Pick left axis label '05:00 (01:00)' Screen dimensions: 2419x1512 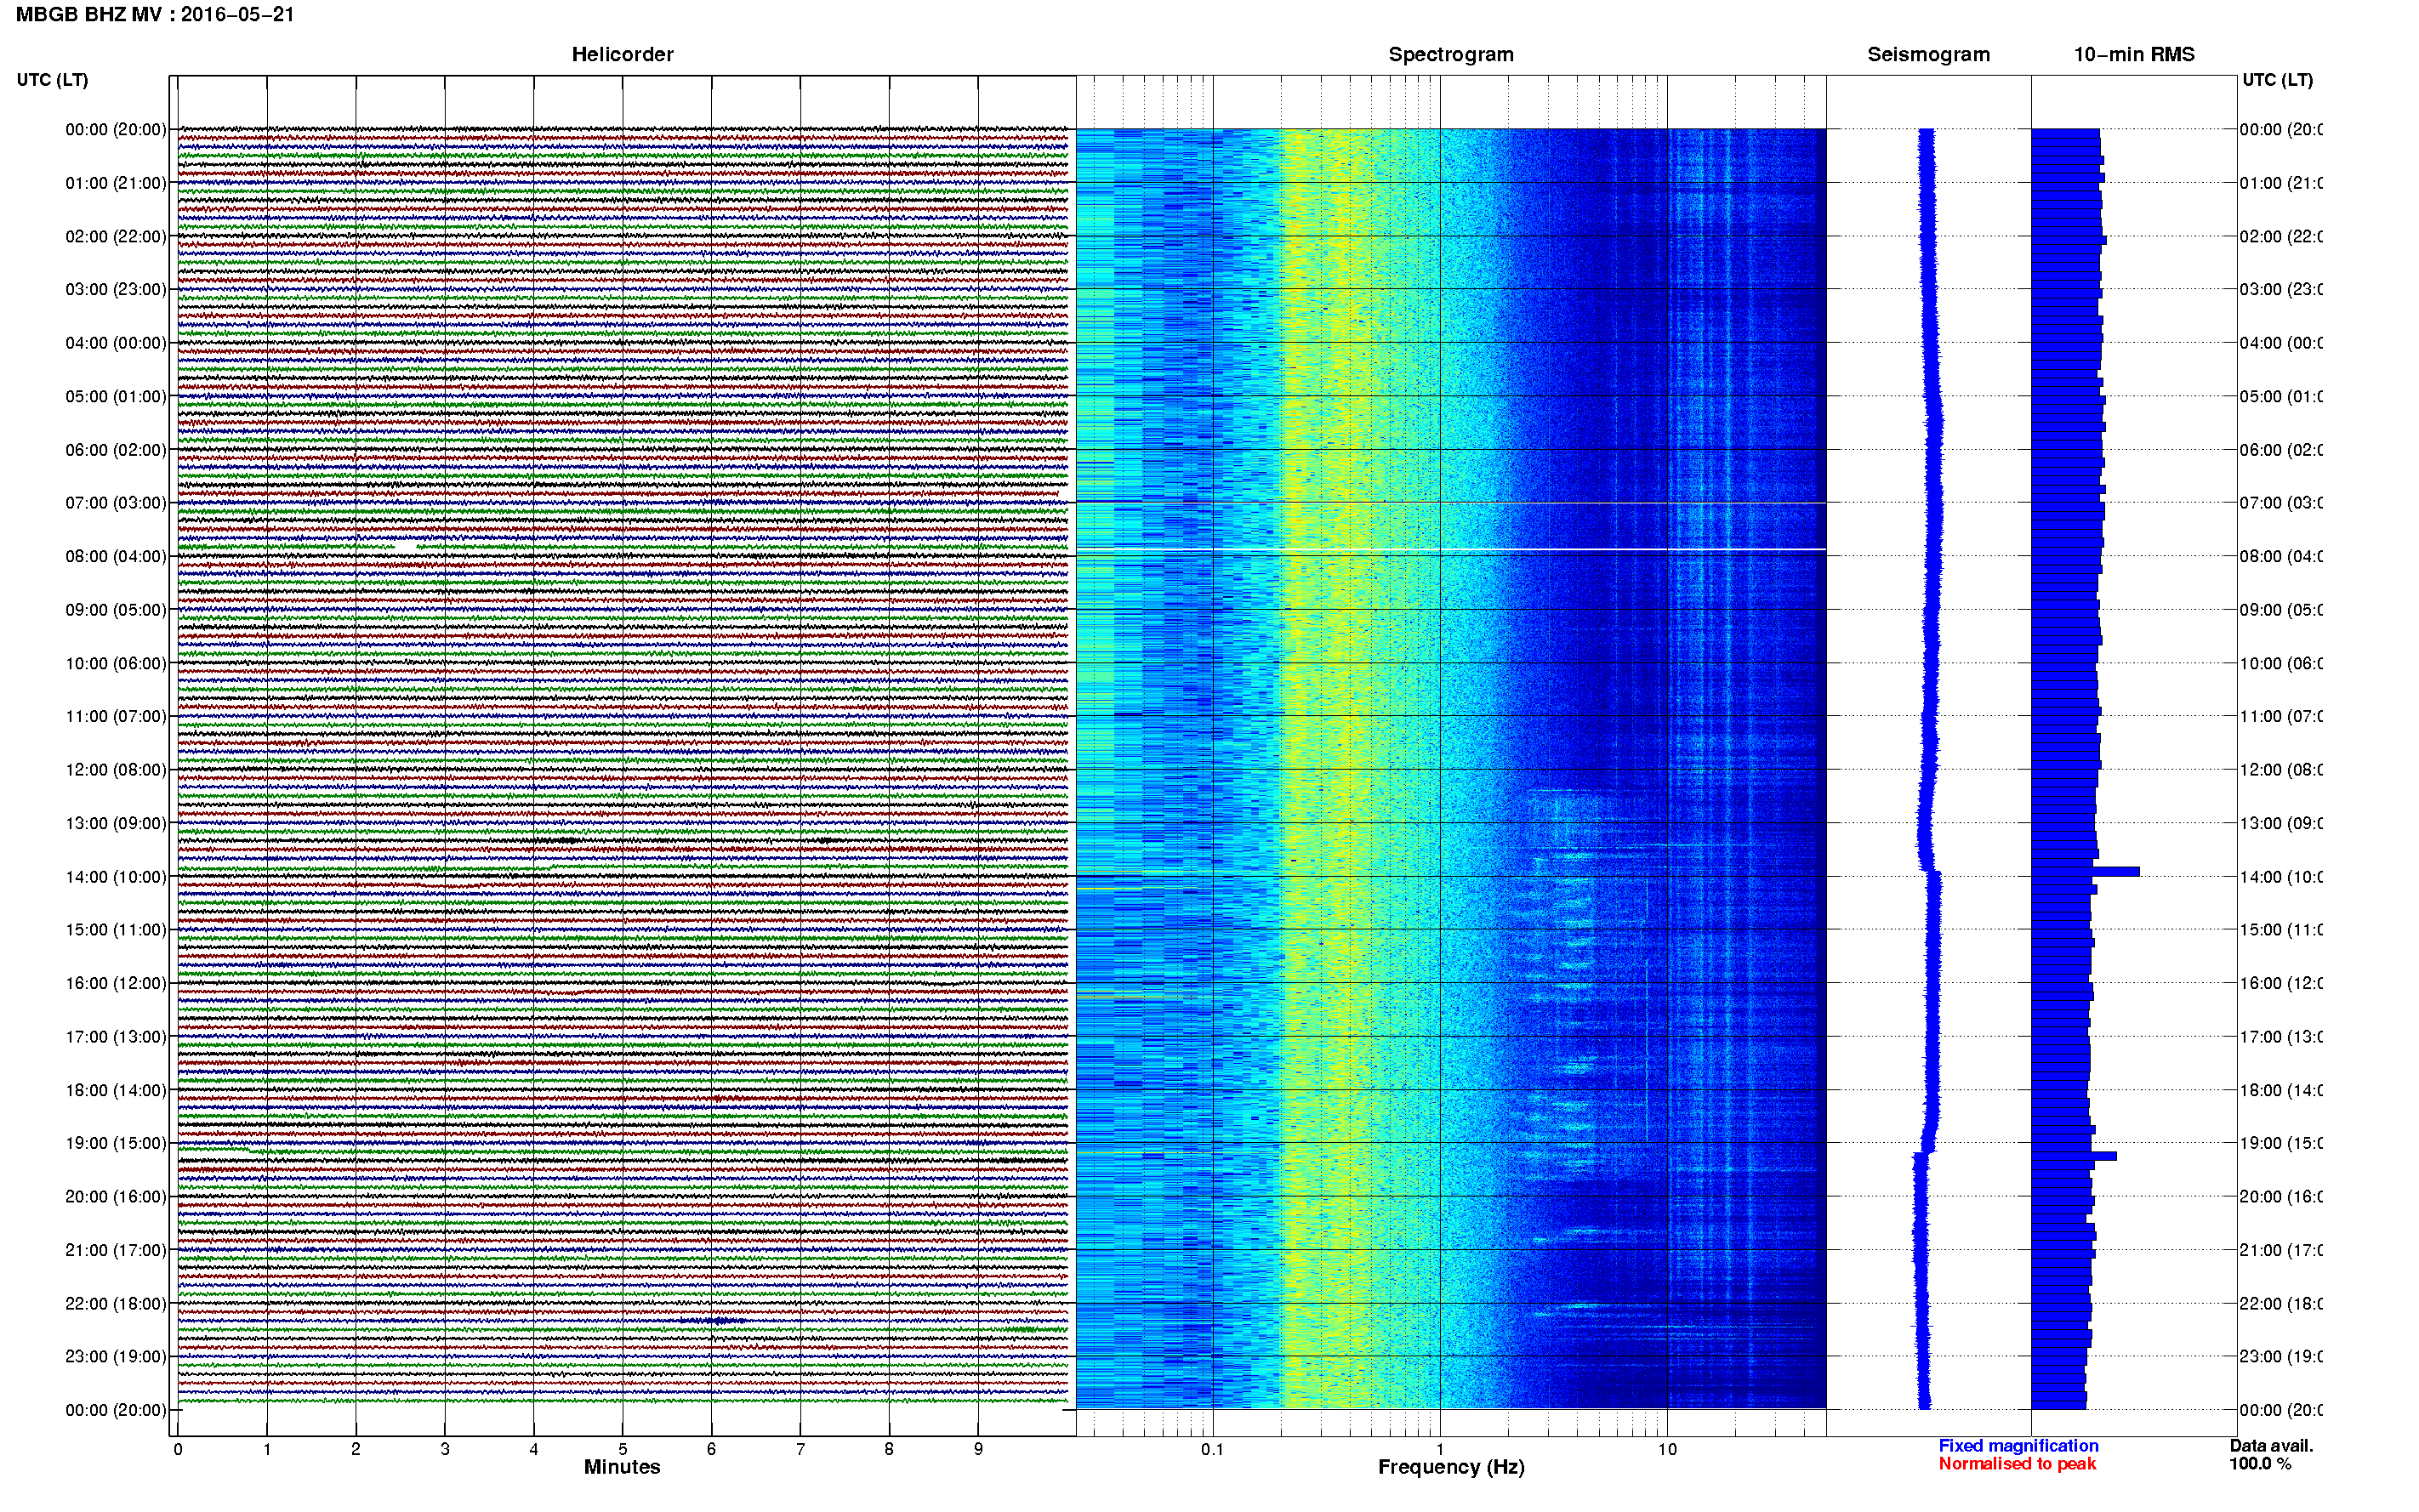click(x=116, y=396)
